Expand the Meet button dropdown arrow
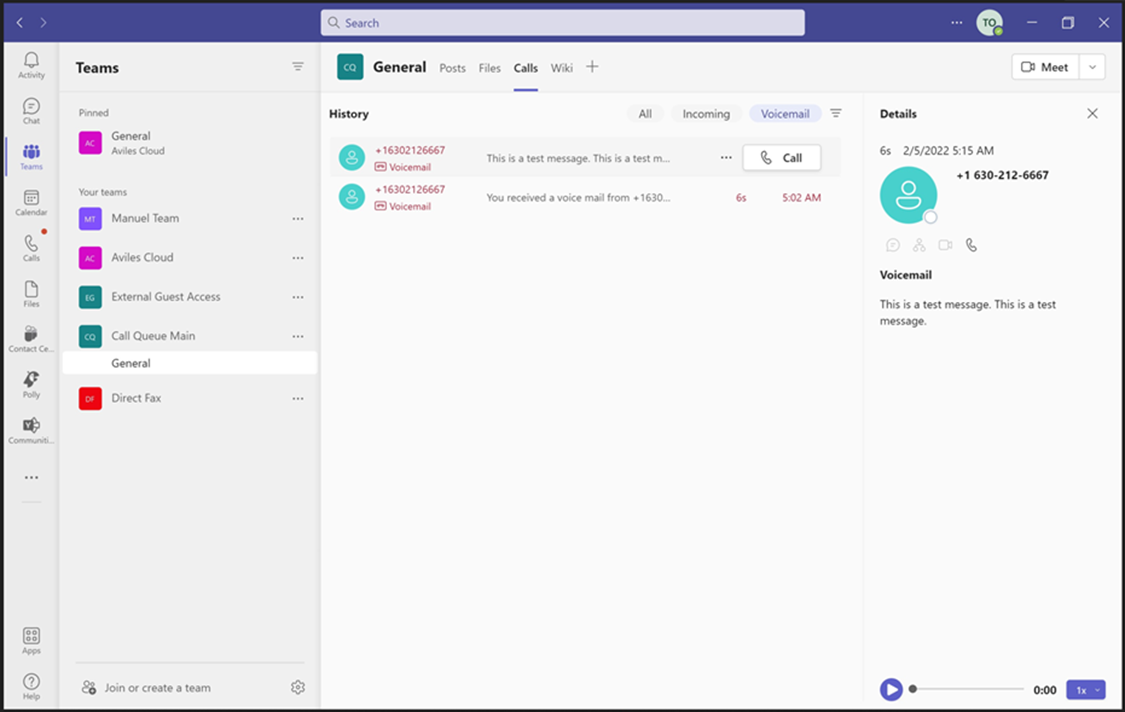Viewport: 1125px width, 712px height. click(1092, 67)
